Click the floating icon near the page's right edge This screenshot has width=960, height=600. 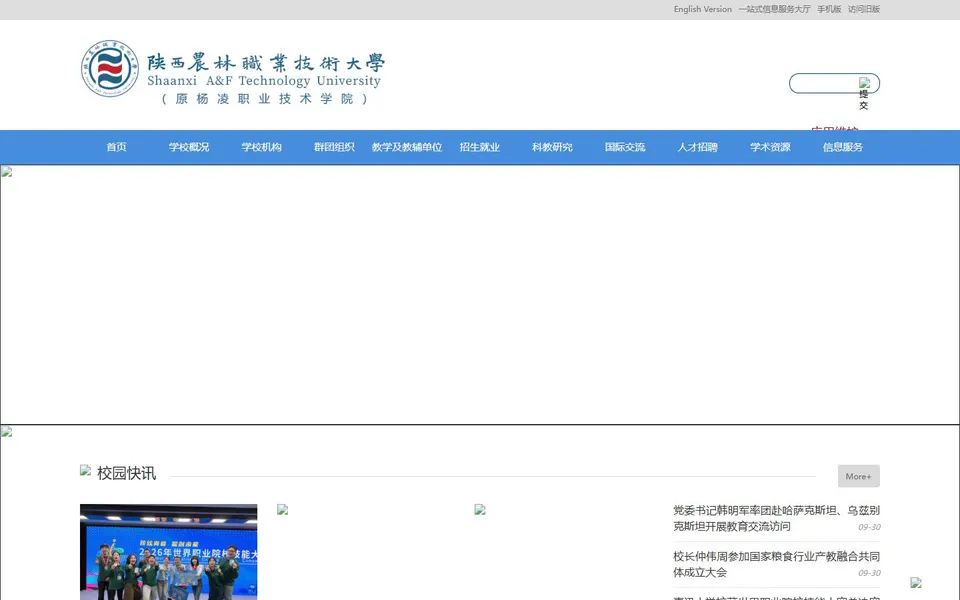pos(916,582)
